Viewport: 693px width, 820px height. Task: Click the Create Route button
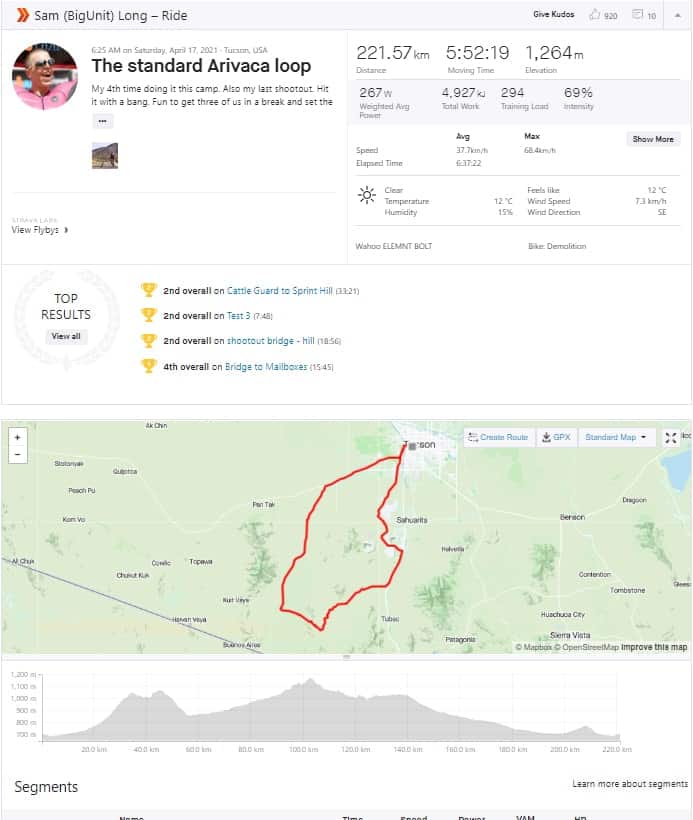pyautogui.click(x=498, y=437)
